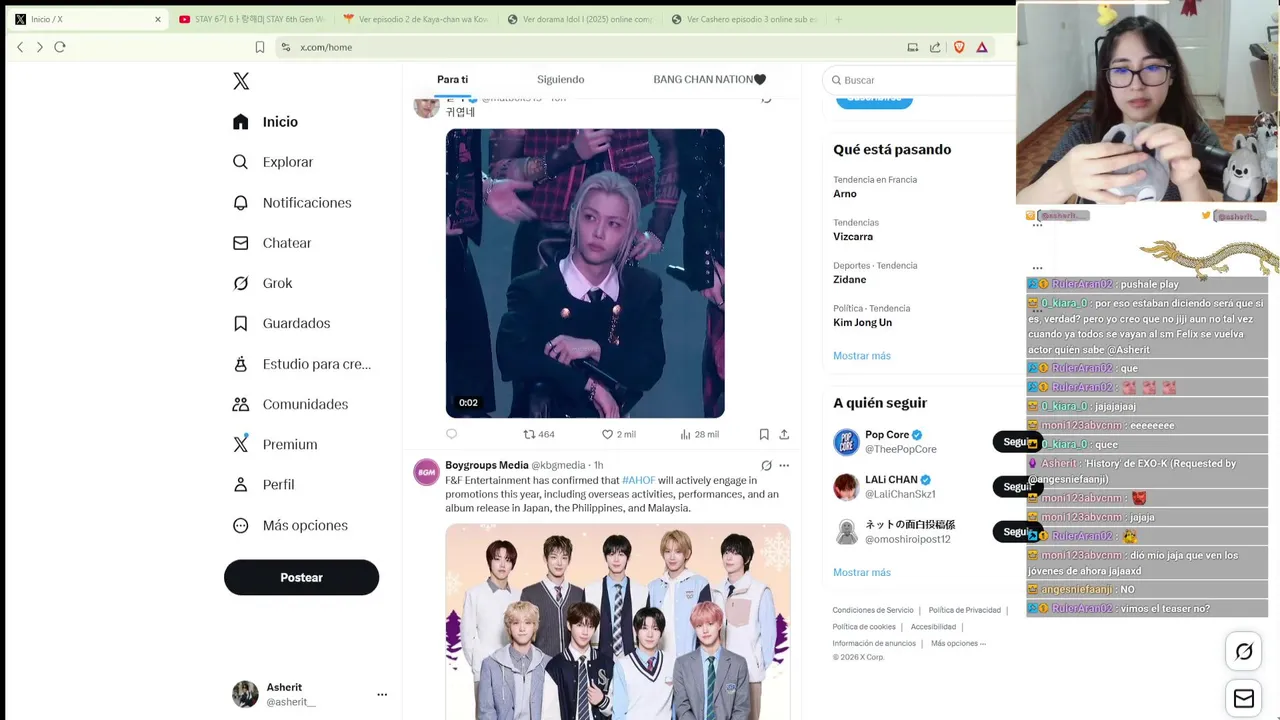Switch to the Siguiendo tab
The height and width of the screenshot is (720, 1280).
tap(560, 79)
